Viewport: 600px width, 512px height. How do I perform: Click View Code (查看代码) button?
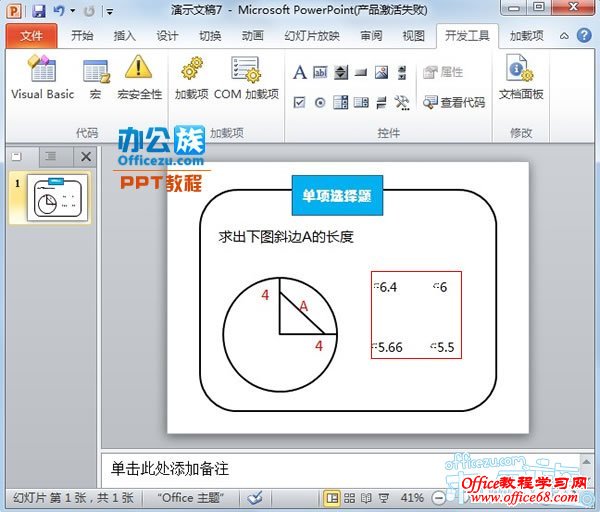point(453,102)
